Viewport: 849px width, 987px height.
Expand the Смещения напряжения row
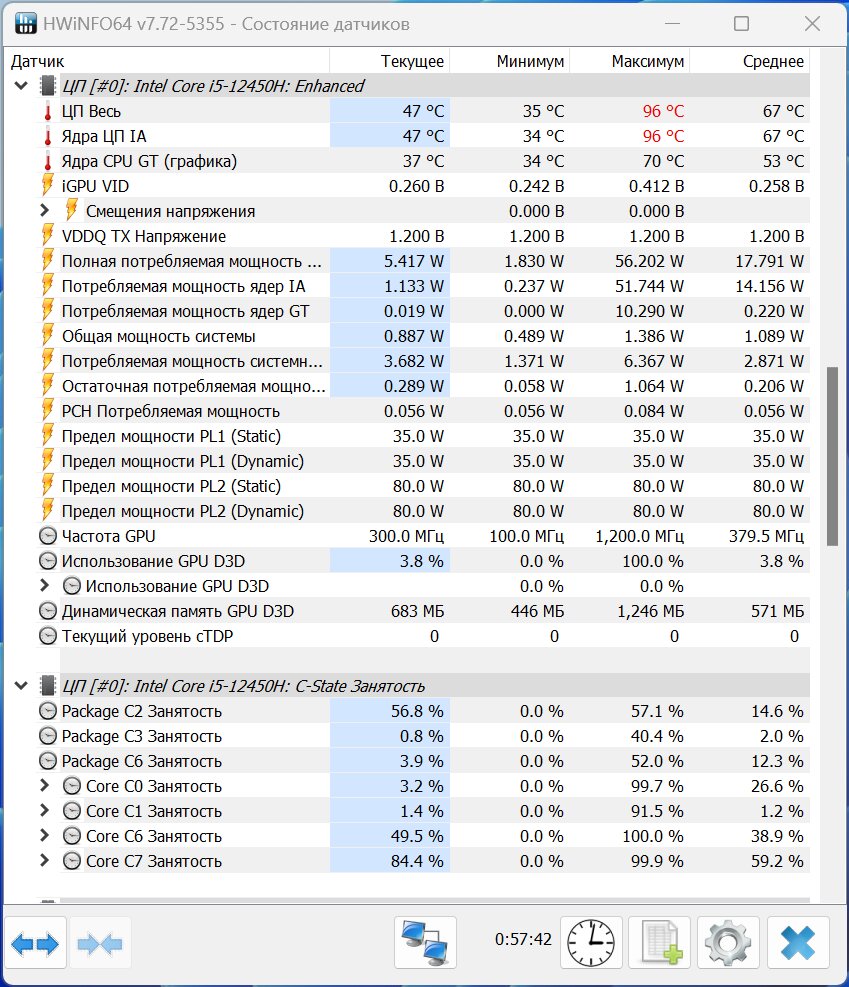tap(44, 210)
